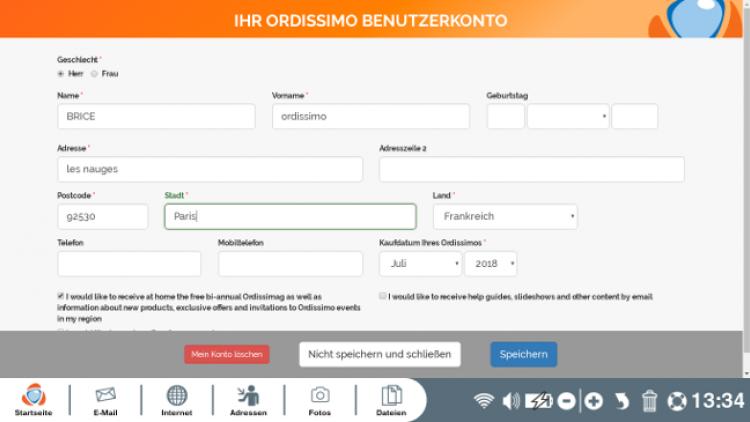Click the Wi-Fi status icon
The height and width of the screenshot is (422, 750).
484,400
